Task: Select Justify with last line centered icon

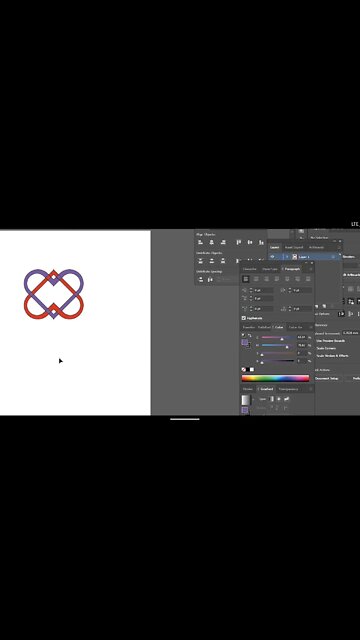Action: point(287,279)
